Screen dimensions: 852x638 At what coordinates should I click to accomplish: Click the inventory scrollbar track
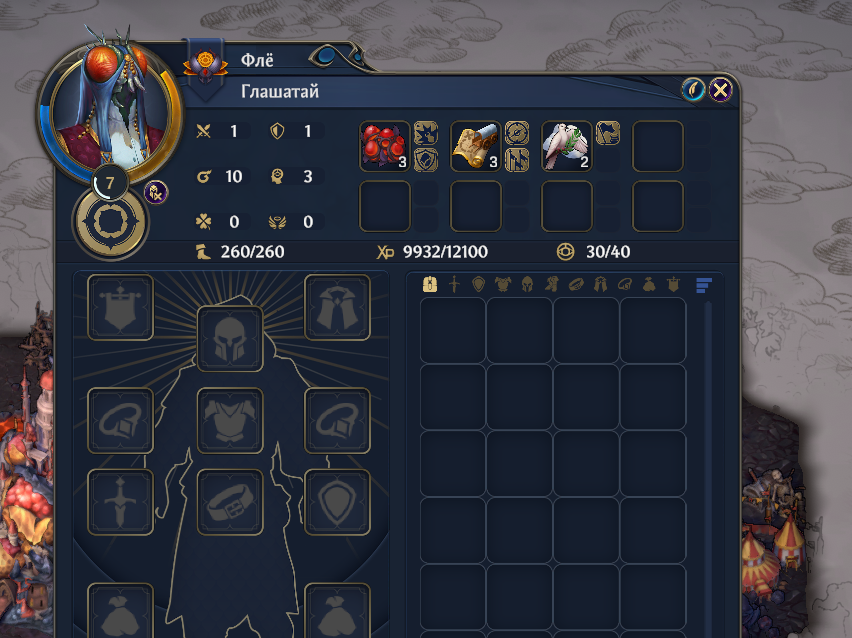[x=708, y=467]
